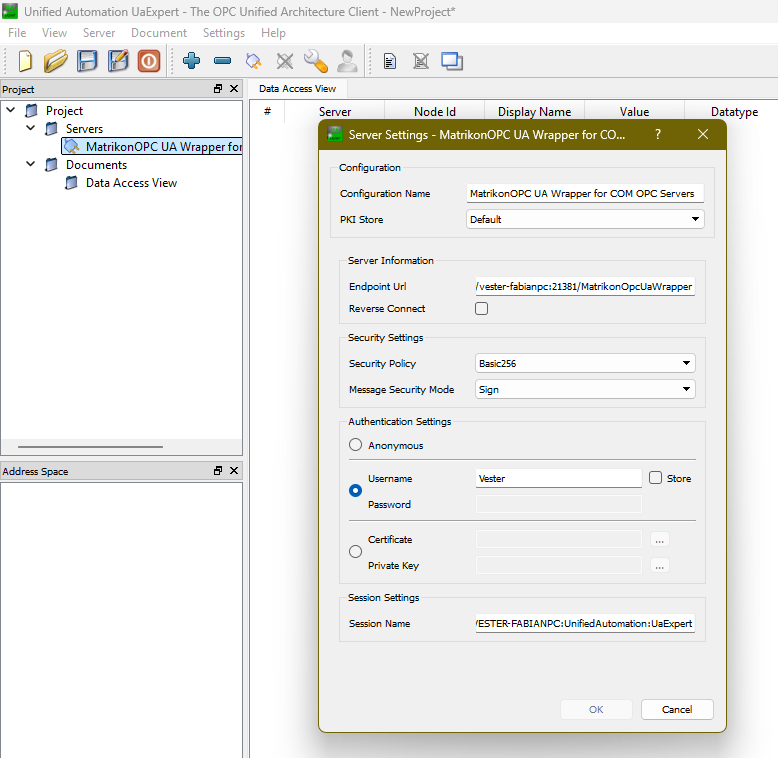Image resolution: width=778 pixels, height=758 pixels.
Task: Select Data Access View tree item
Action: click(x=131, y=183)
